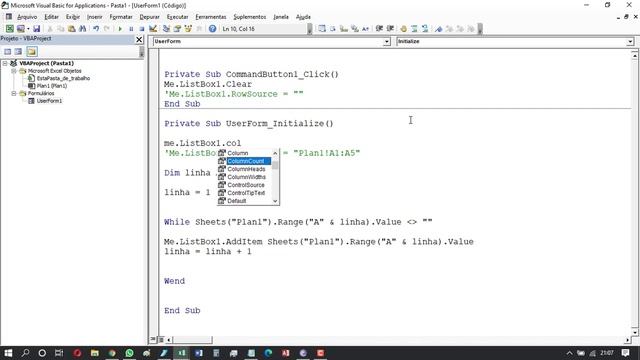Toggle Bookmark flag icon
The image size is (640, 360).
tap(439, 29)
